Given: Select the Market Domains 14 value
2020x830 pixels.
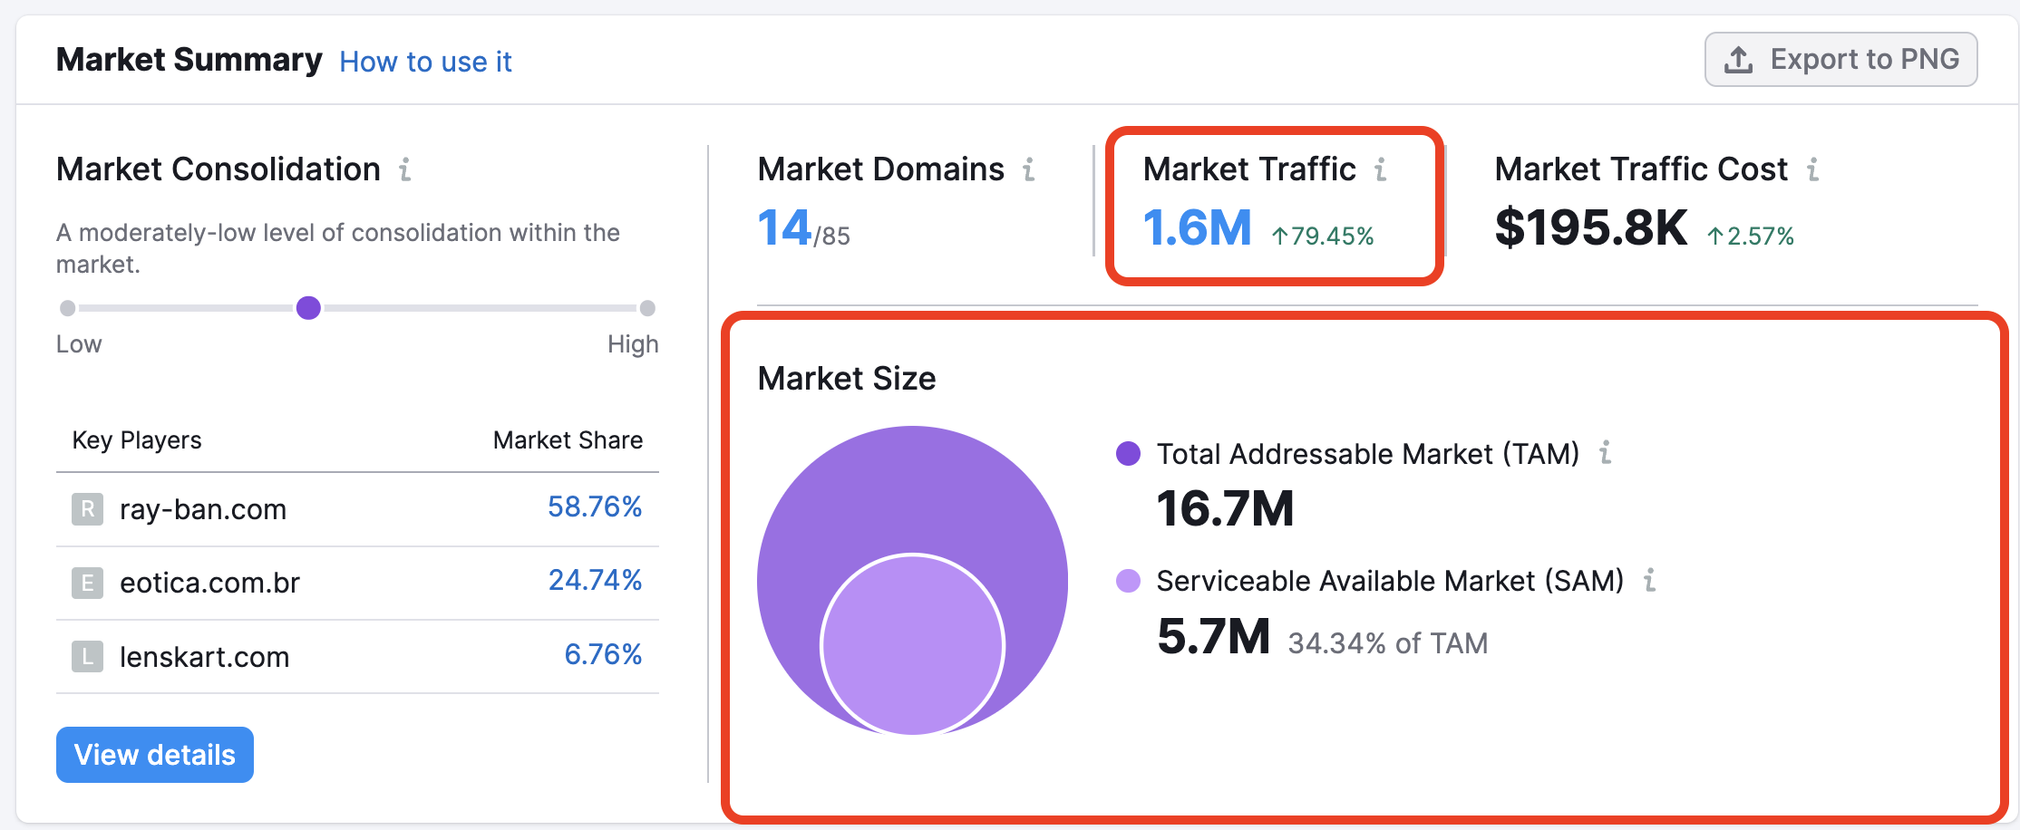Looking at the screenshot, I should point(784,228).
